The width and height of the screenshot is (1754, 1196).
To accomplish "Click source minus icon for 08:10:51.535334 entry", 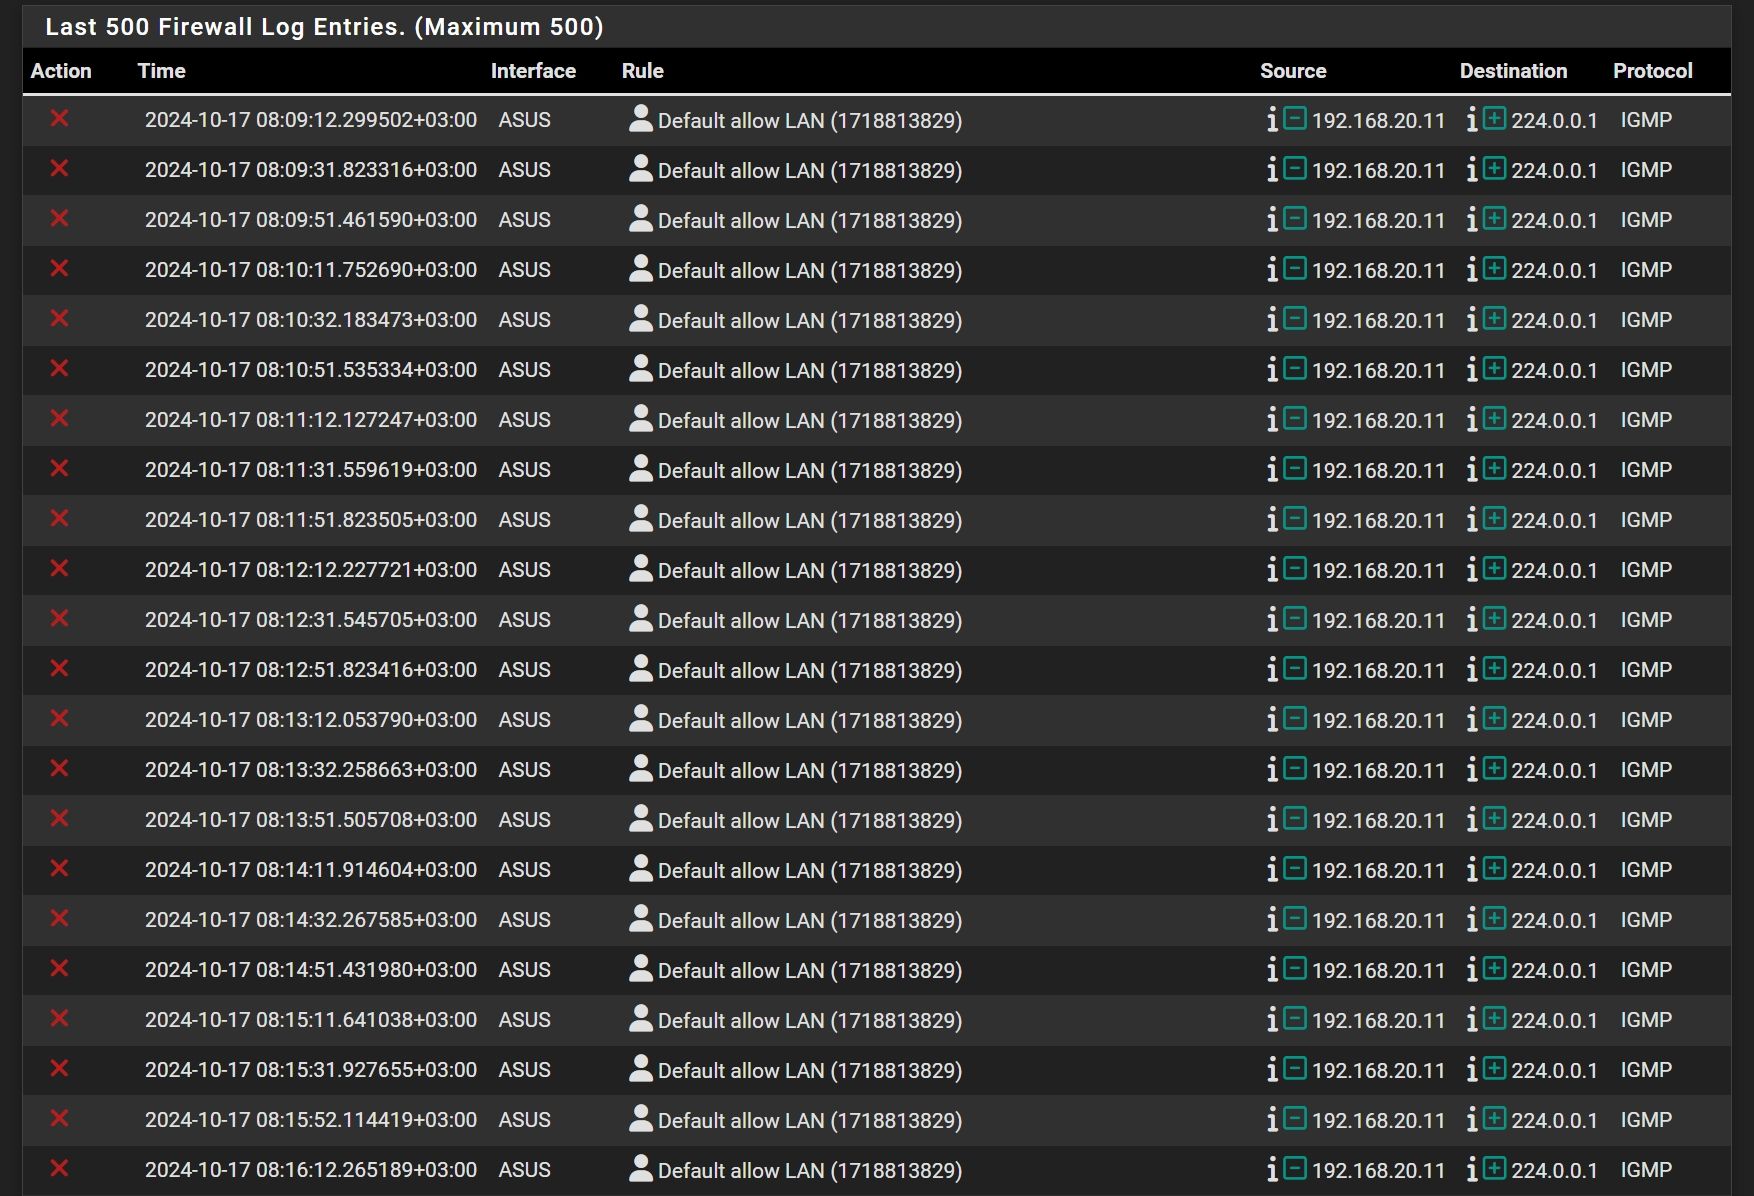I will point(1295,368).
